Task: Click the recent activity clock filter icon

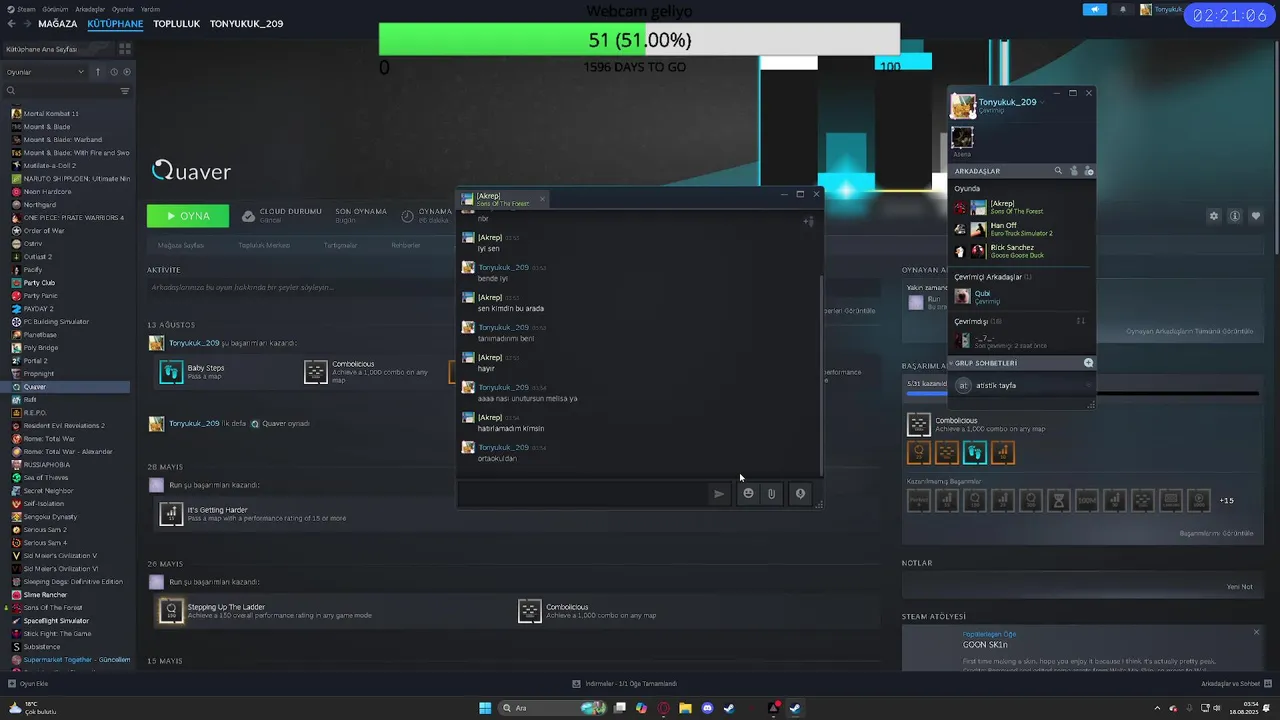Action: [x=114, y=72]
